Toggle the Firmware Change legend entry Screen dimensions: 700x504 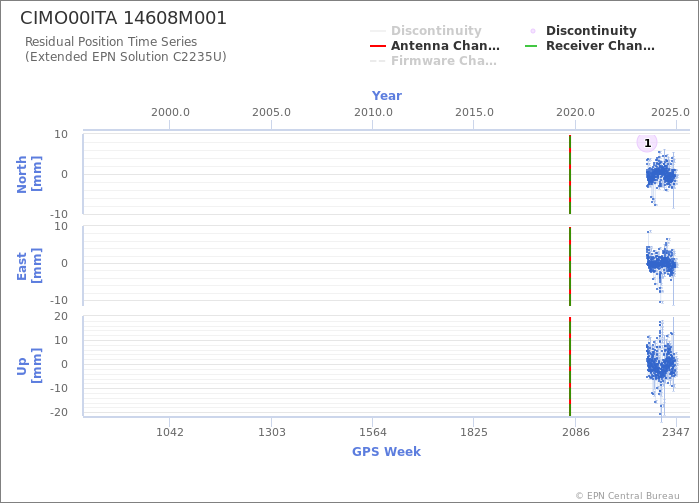433,61
